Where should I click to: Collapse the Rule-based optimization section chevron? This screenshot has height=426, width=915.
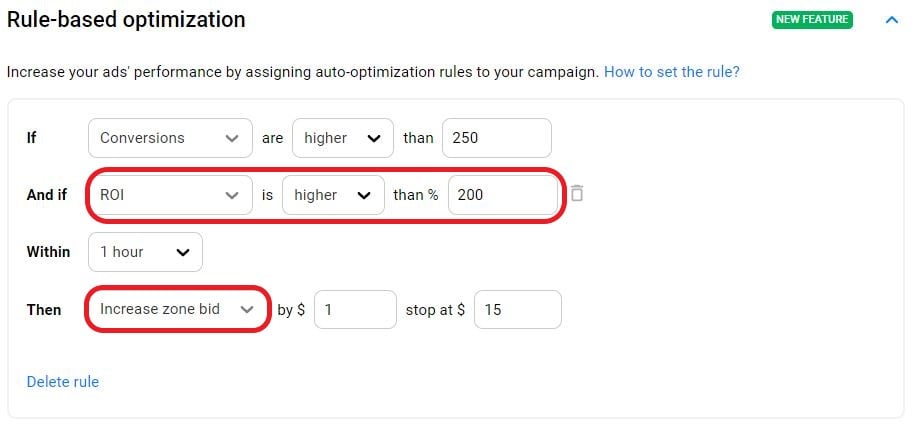pyautogui.click(x=892, y=20)
